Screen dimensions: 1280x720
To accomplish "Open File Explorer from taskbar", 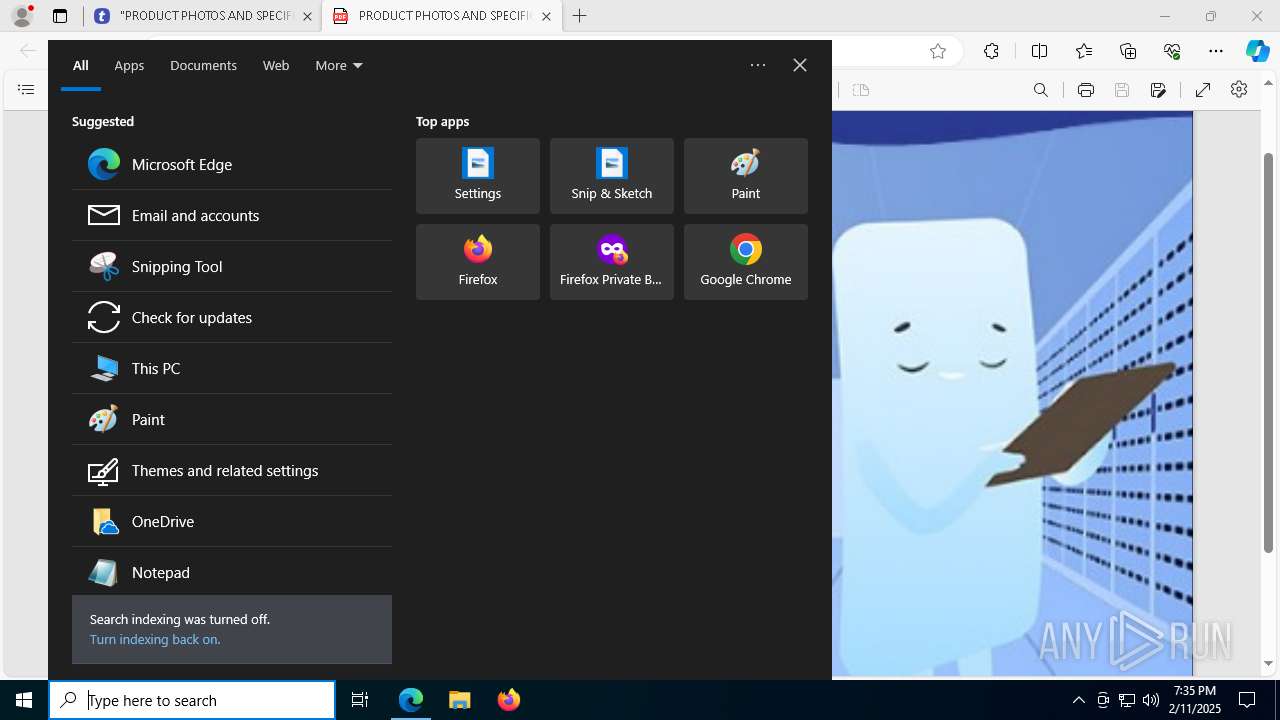I will (x=460, y=700).
